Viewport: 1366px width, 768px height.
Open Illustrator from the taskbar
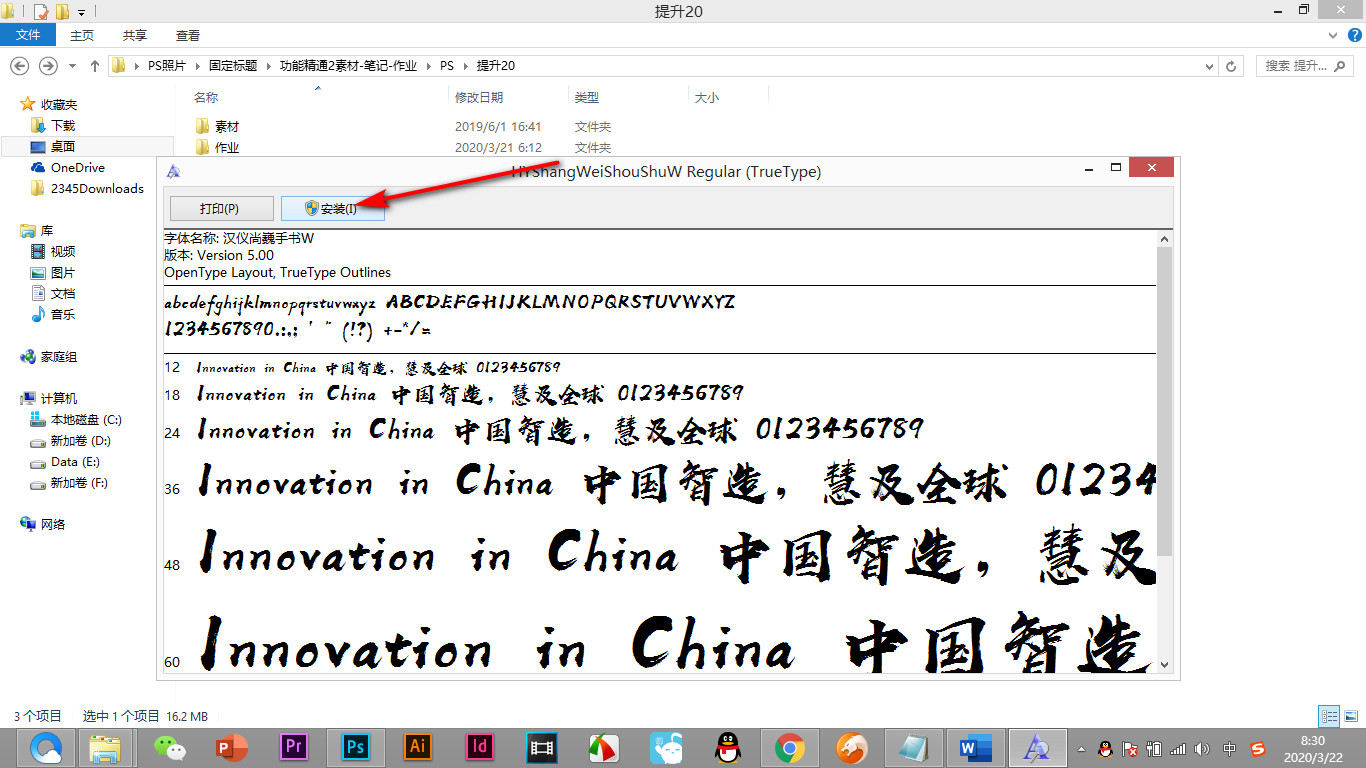418,747
